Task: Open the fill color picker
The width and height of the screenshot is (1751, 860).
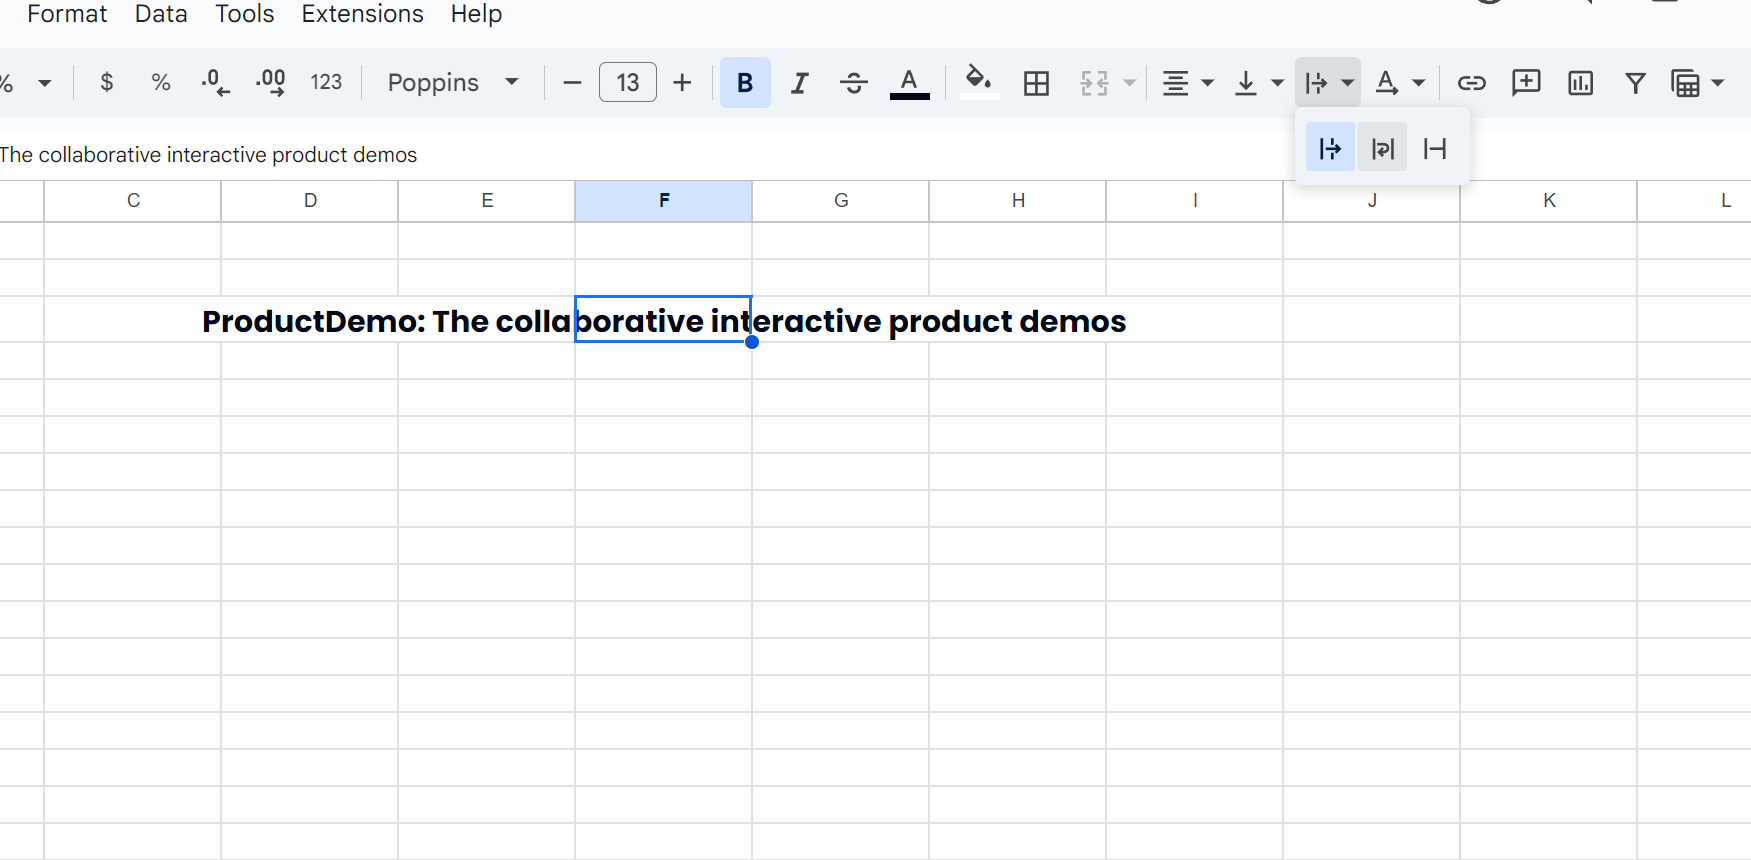Action: (979, 81)
